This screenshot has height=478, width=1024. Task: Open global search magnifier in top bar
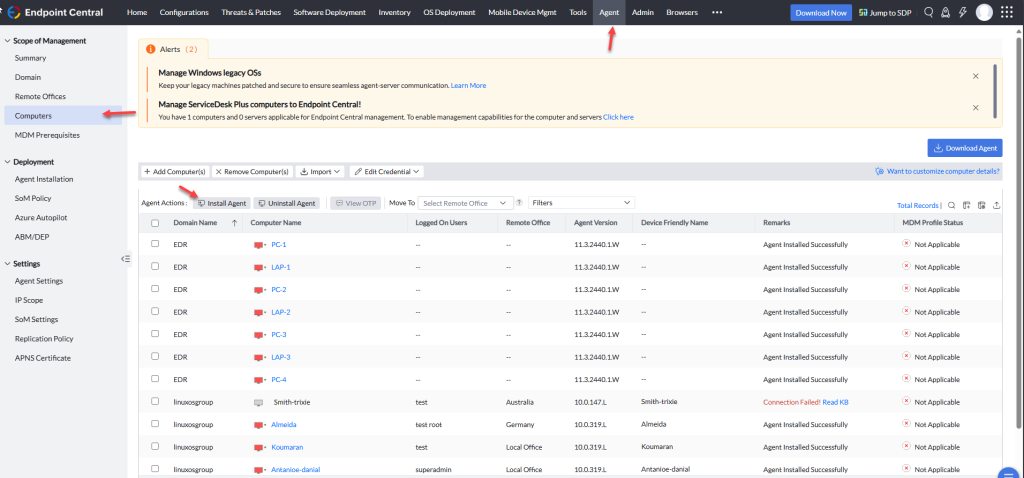click(x=929, y=12)
